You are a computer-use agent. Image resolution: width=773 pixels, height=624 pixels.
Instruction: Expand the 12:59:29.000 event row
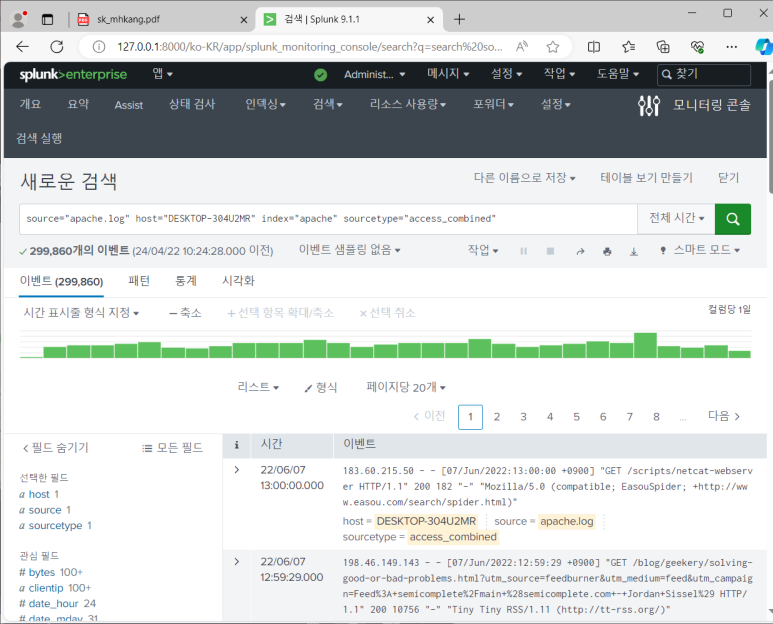click(237, 561)
